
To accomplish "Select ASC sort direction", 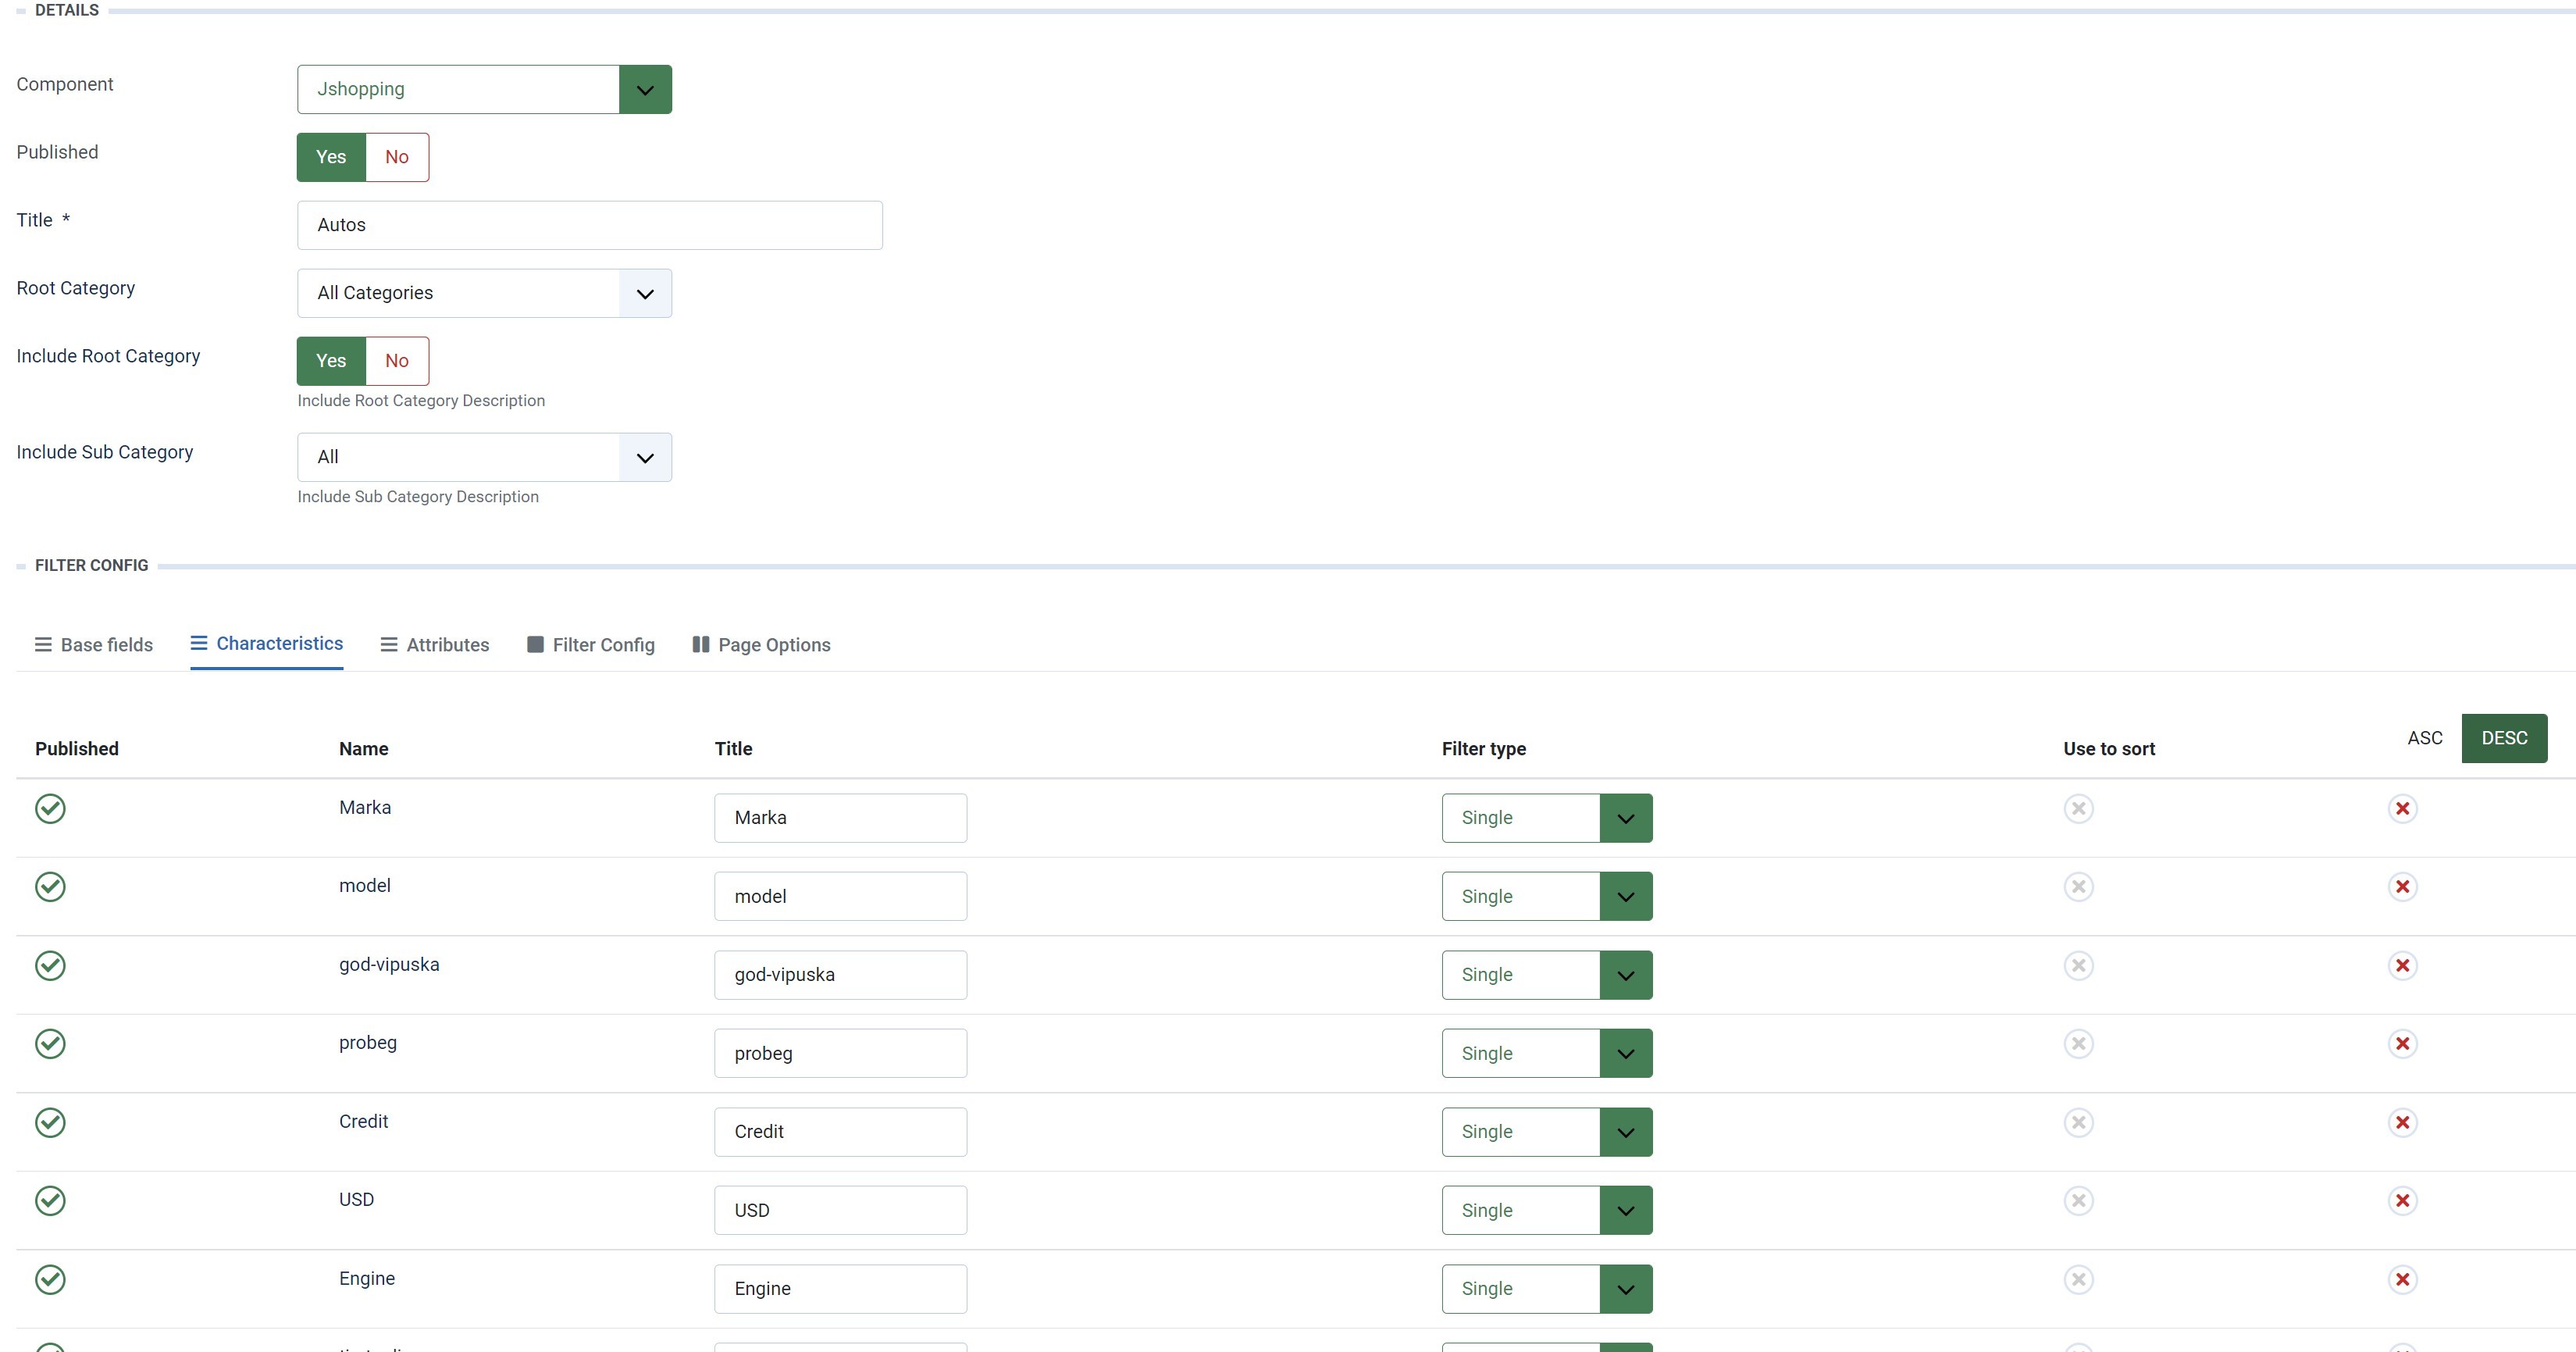I will [2424, 738].
